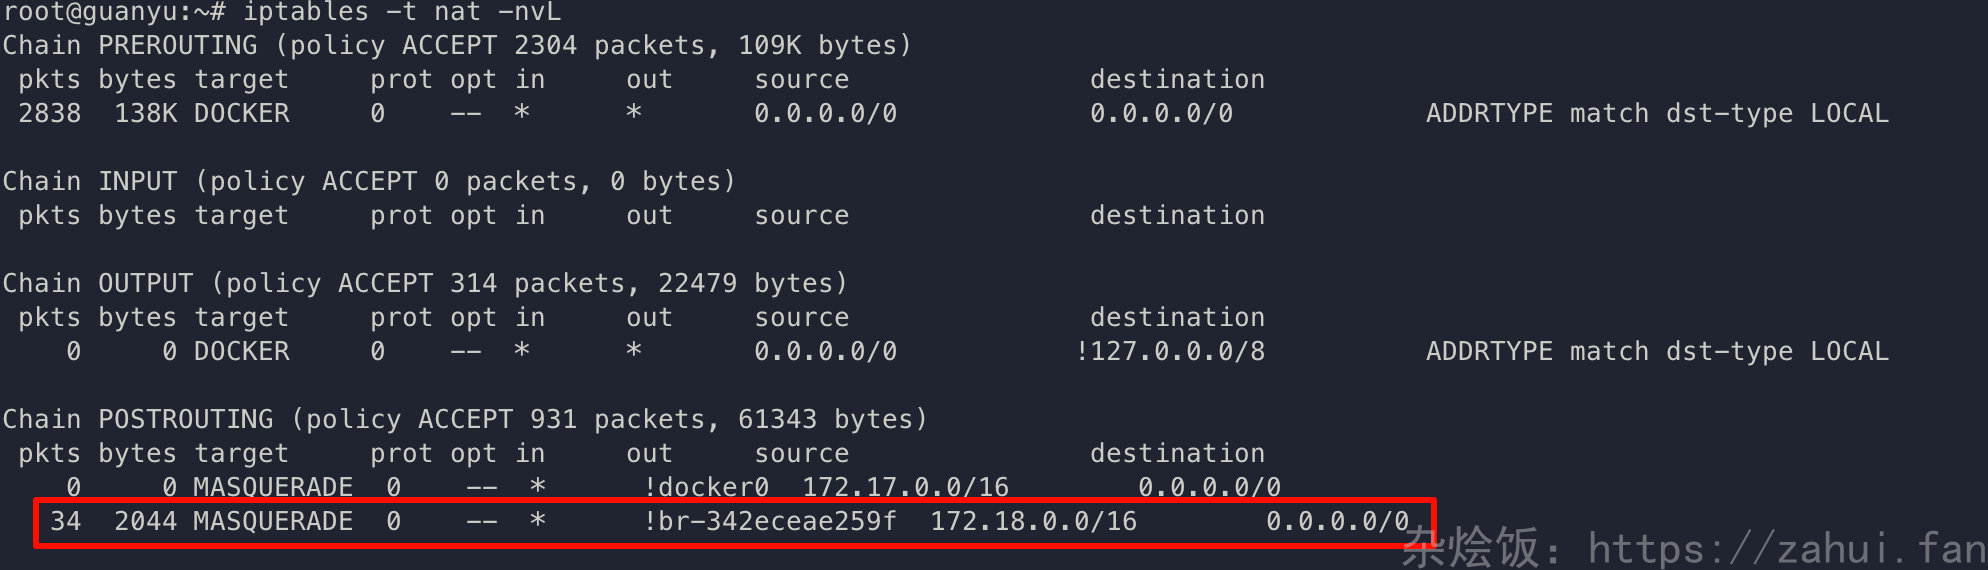Click the 109K bytes value in PREROUTING policy
The width and height of the screenshot is (1988, 570).
769,46
